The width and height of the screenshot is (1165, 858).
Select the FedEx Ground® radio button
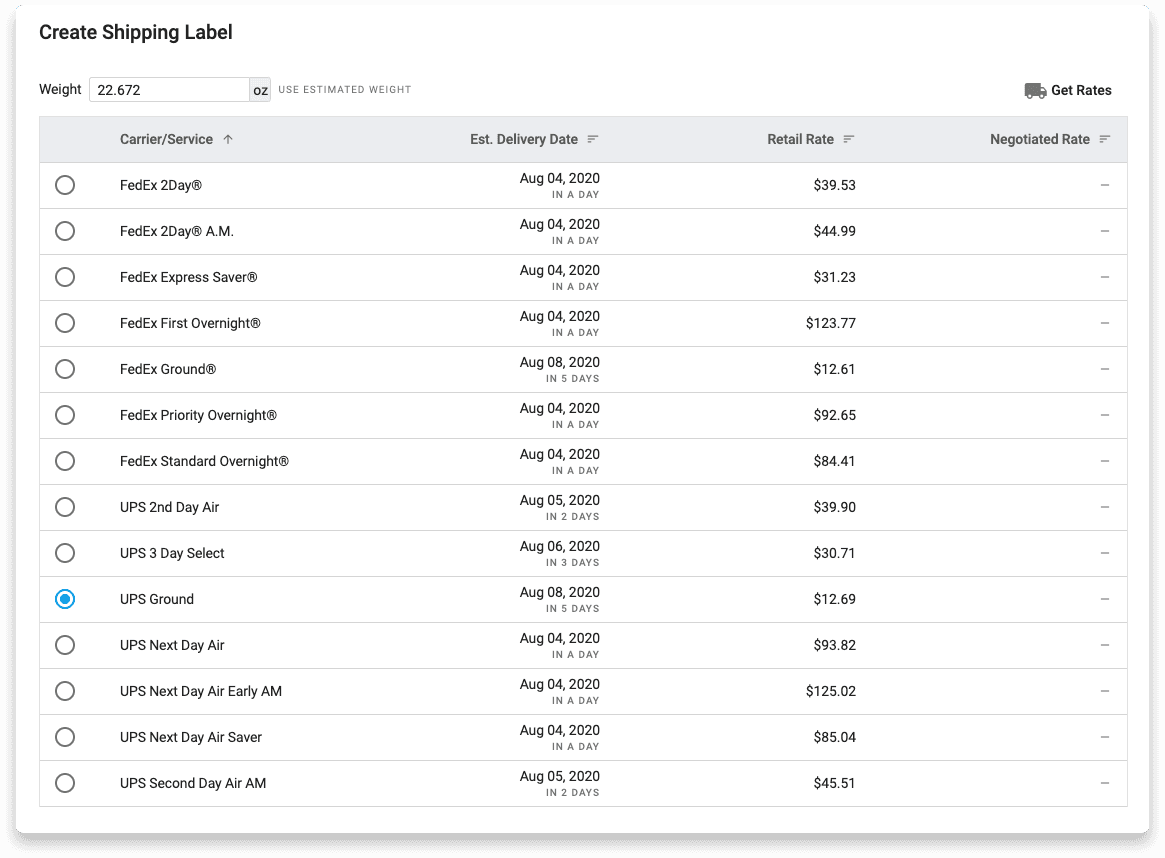click(65, 369)
